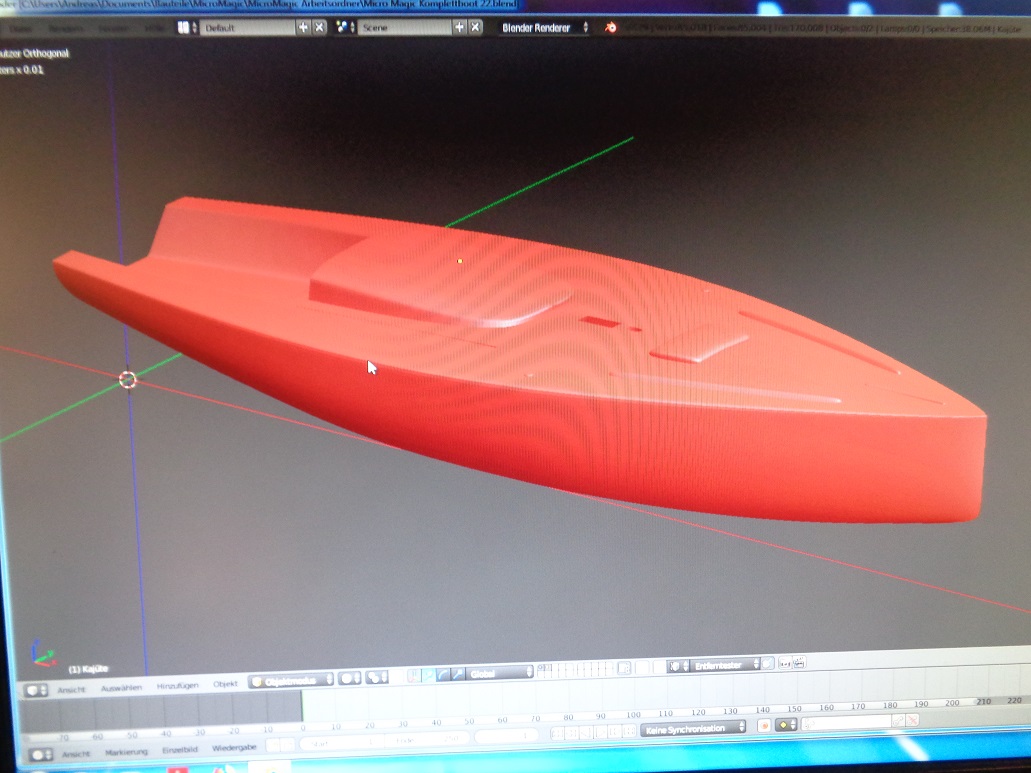Open the Ansicht menu of the 3D view
The height and width of the screenshot is (773, 1031).
[x=72, y=690]
